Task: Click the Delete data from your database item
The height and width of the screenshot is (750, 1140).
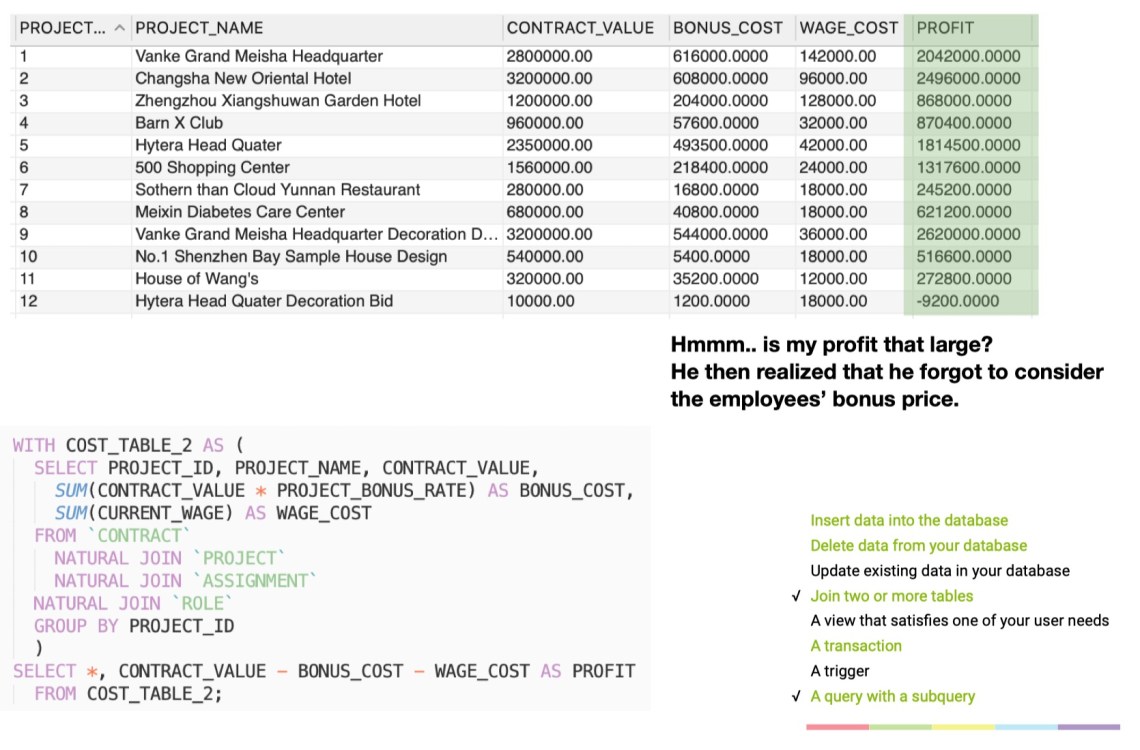Action: coord(918,545)
